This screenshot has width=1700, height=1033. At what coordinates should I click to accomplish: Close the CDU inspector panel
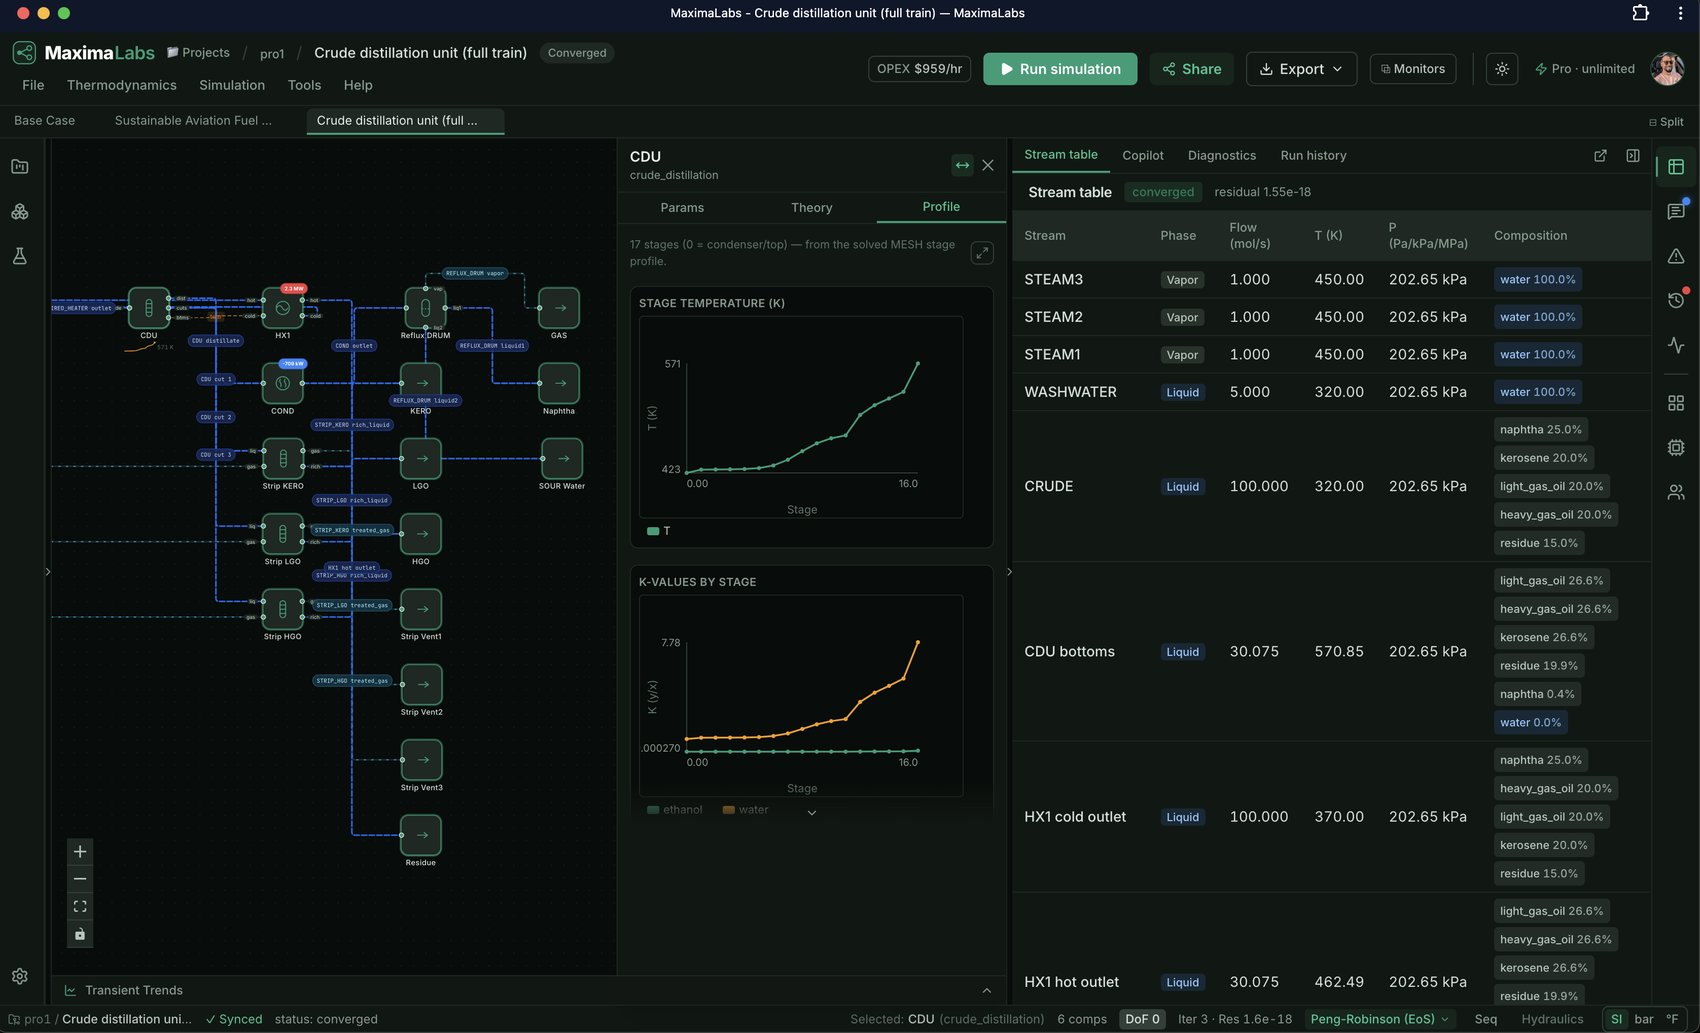[x=988, y=165]
